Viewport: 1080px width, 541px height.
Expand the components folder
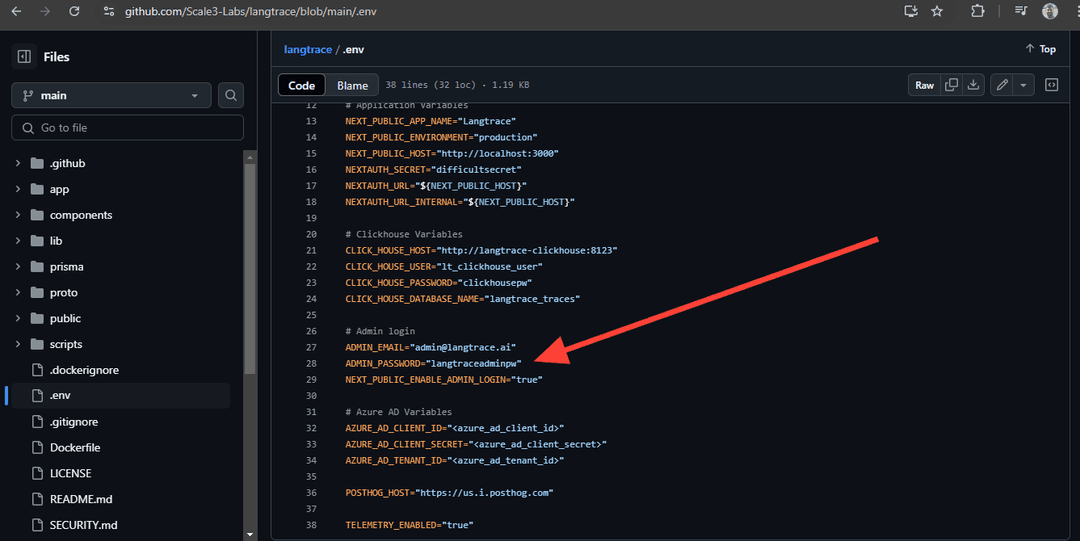[18, 215]
